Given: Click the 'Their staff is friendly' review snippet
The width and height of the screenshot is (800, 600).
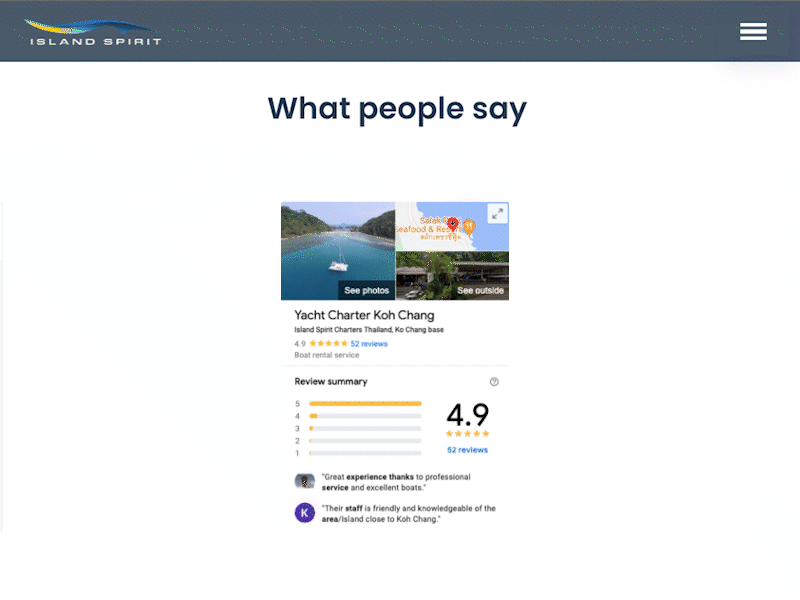Looking at the screenshot, I should tap(409, 514).
